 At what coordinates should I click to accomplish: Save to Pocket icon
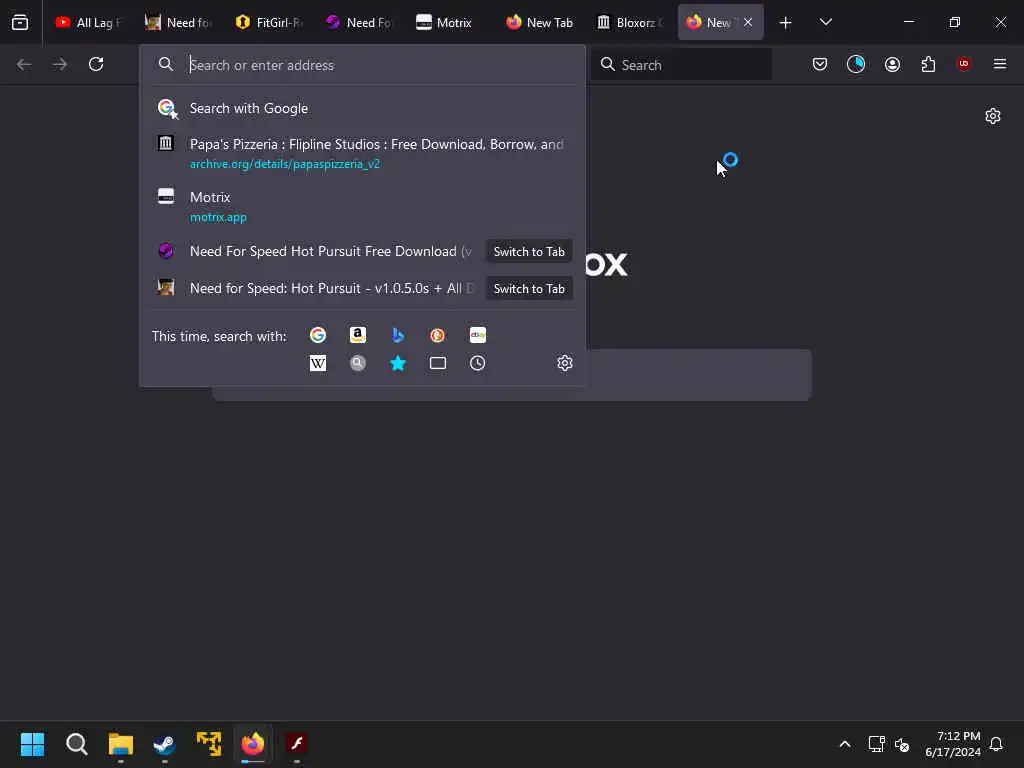coord(820,64)
